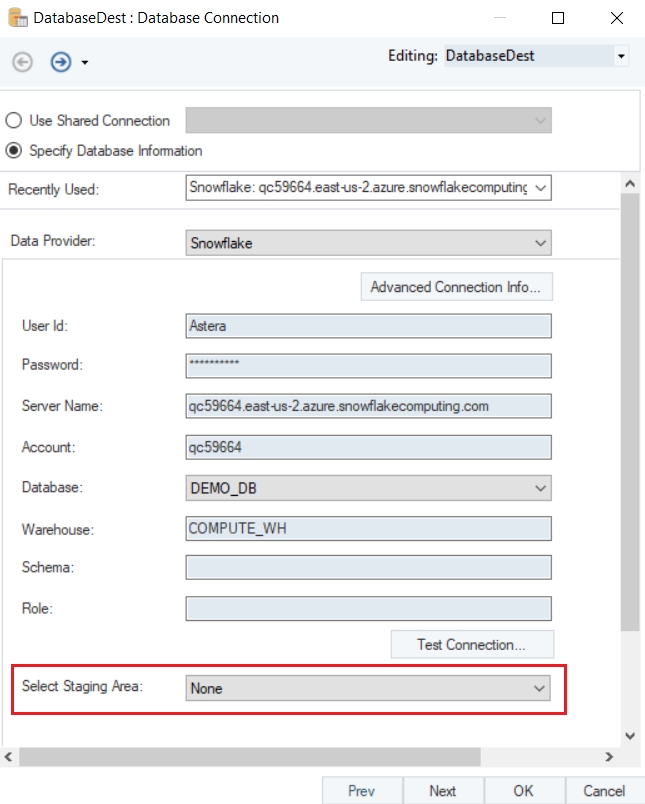This screenshot has width=645, height=804.
Task: Select the Specify Database Information radio button
Action: pos(14,151)
